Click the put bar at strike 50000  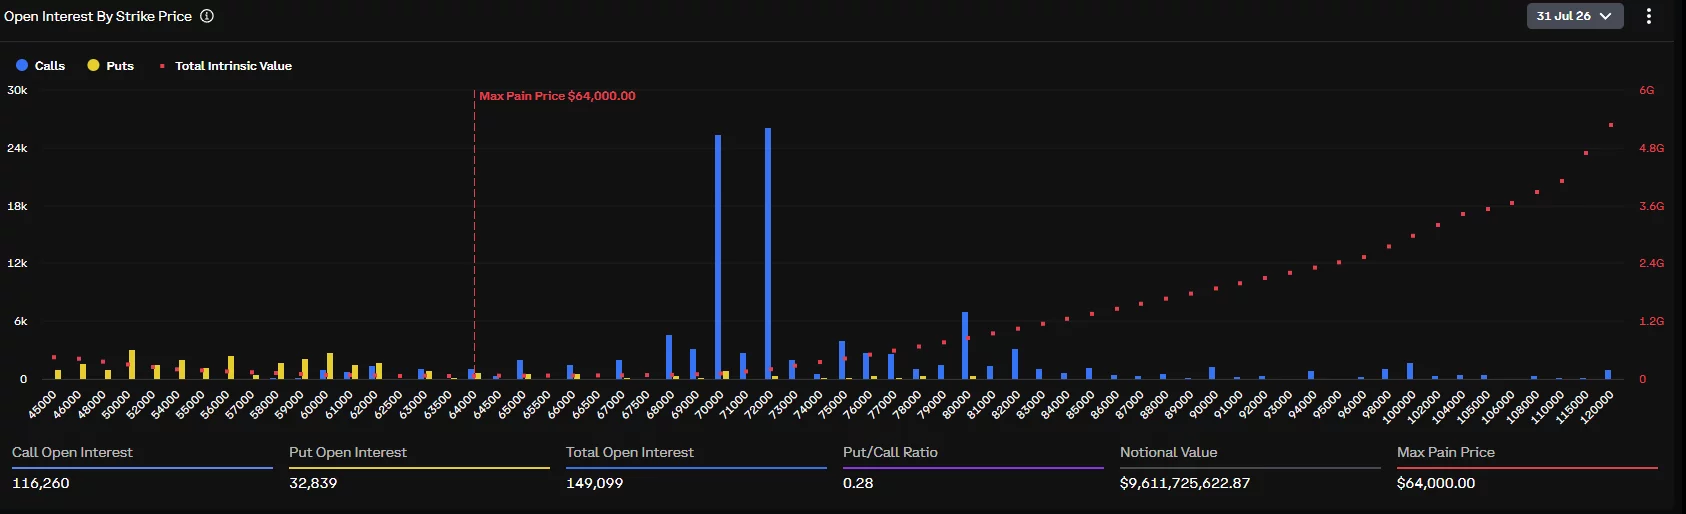point(132,365)
